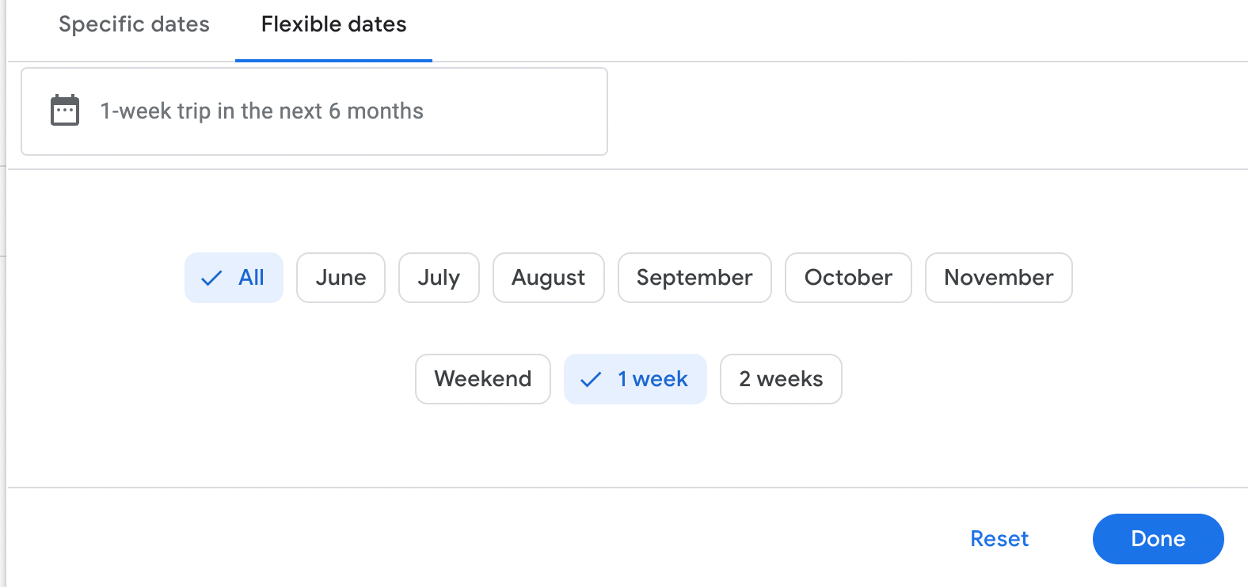This screenshot has width=1248, height=588.
Task: Change trip duration to 2 weeks
Action: pyautogui.click(x=781, y=380)
